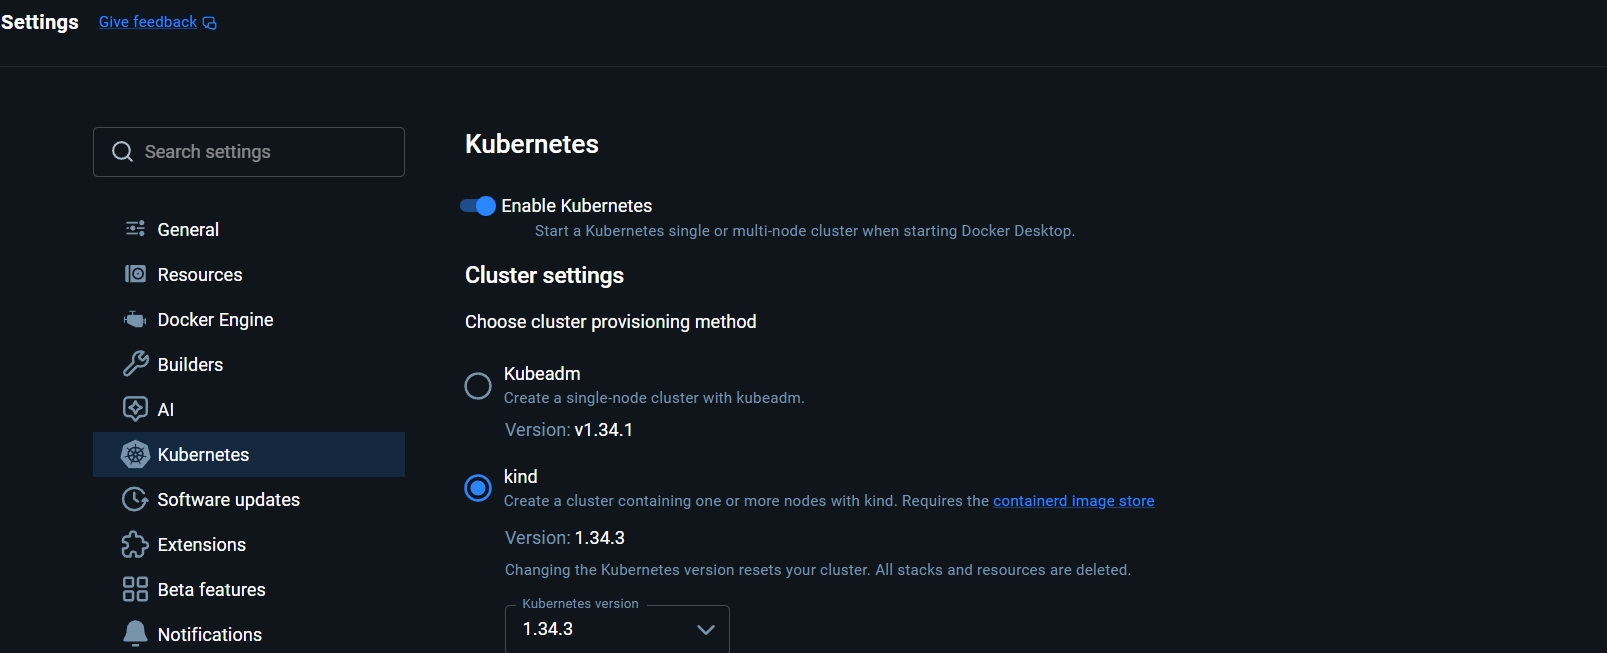The height and width of the screenshot is (653, 1607).
Task: Click the dropdown chevron next to 1.34.3
Action: pos(705,629)
